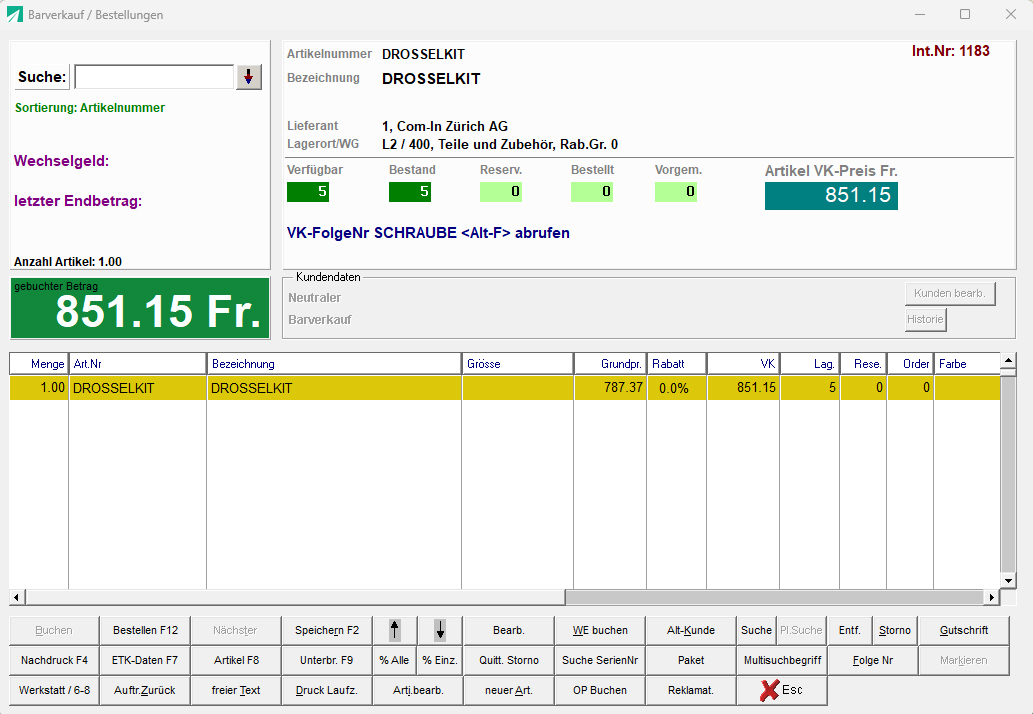Click Quitt. Storno button
Screen dimensions: 1033x714
pos(509,660)
